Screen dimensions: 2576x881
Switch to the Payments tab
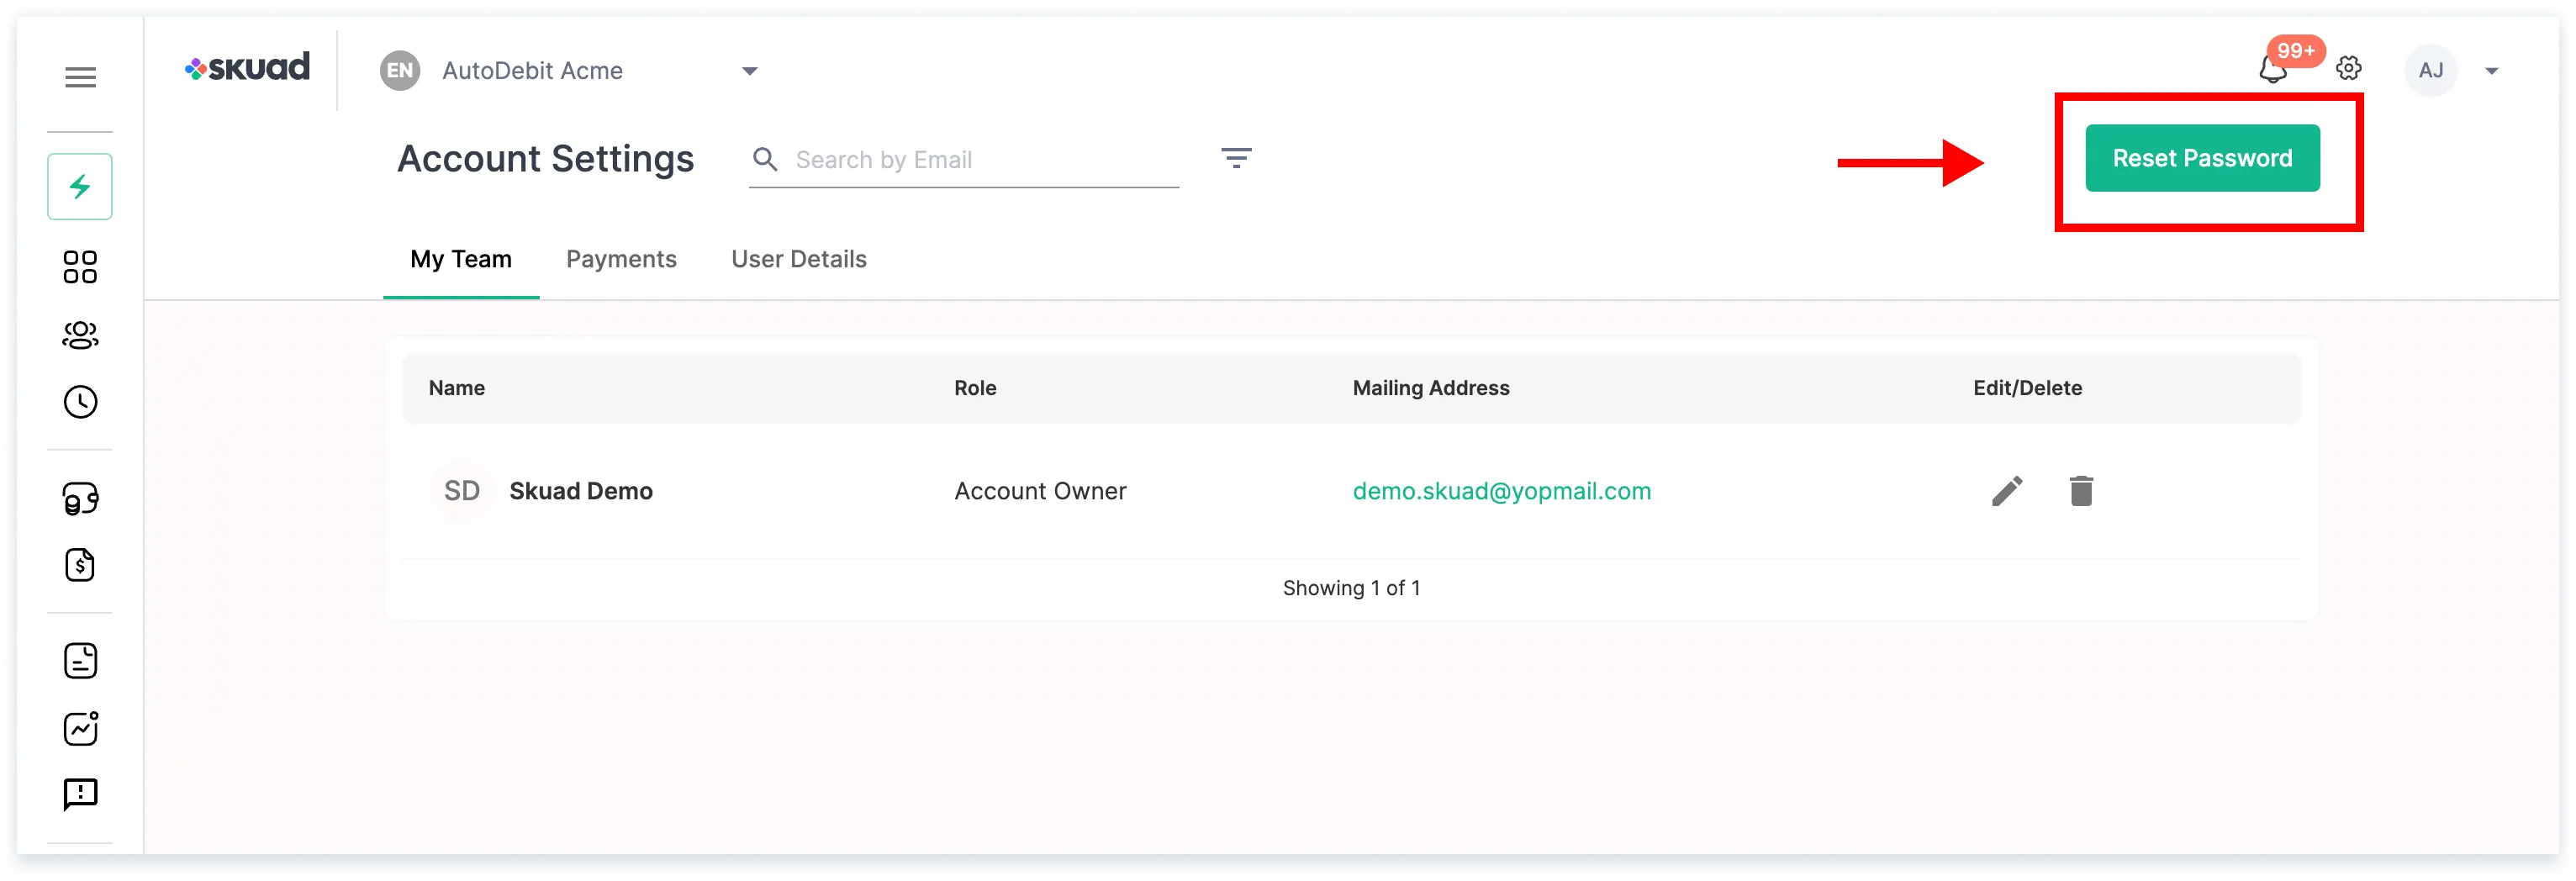coord(621,259)
